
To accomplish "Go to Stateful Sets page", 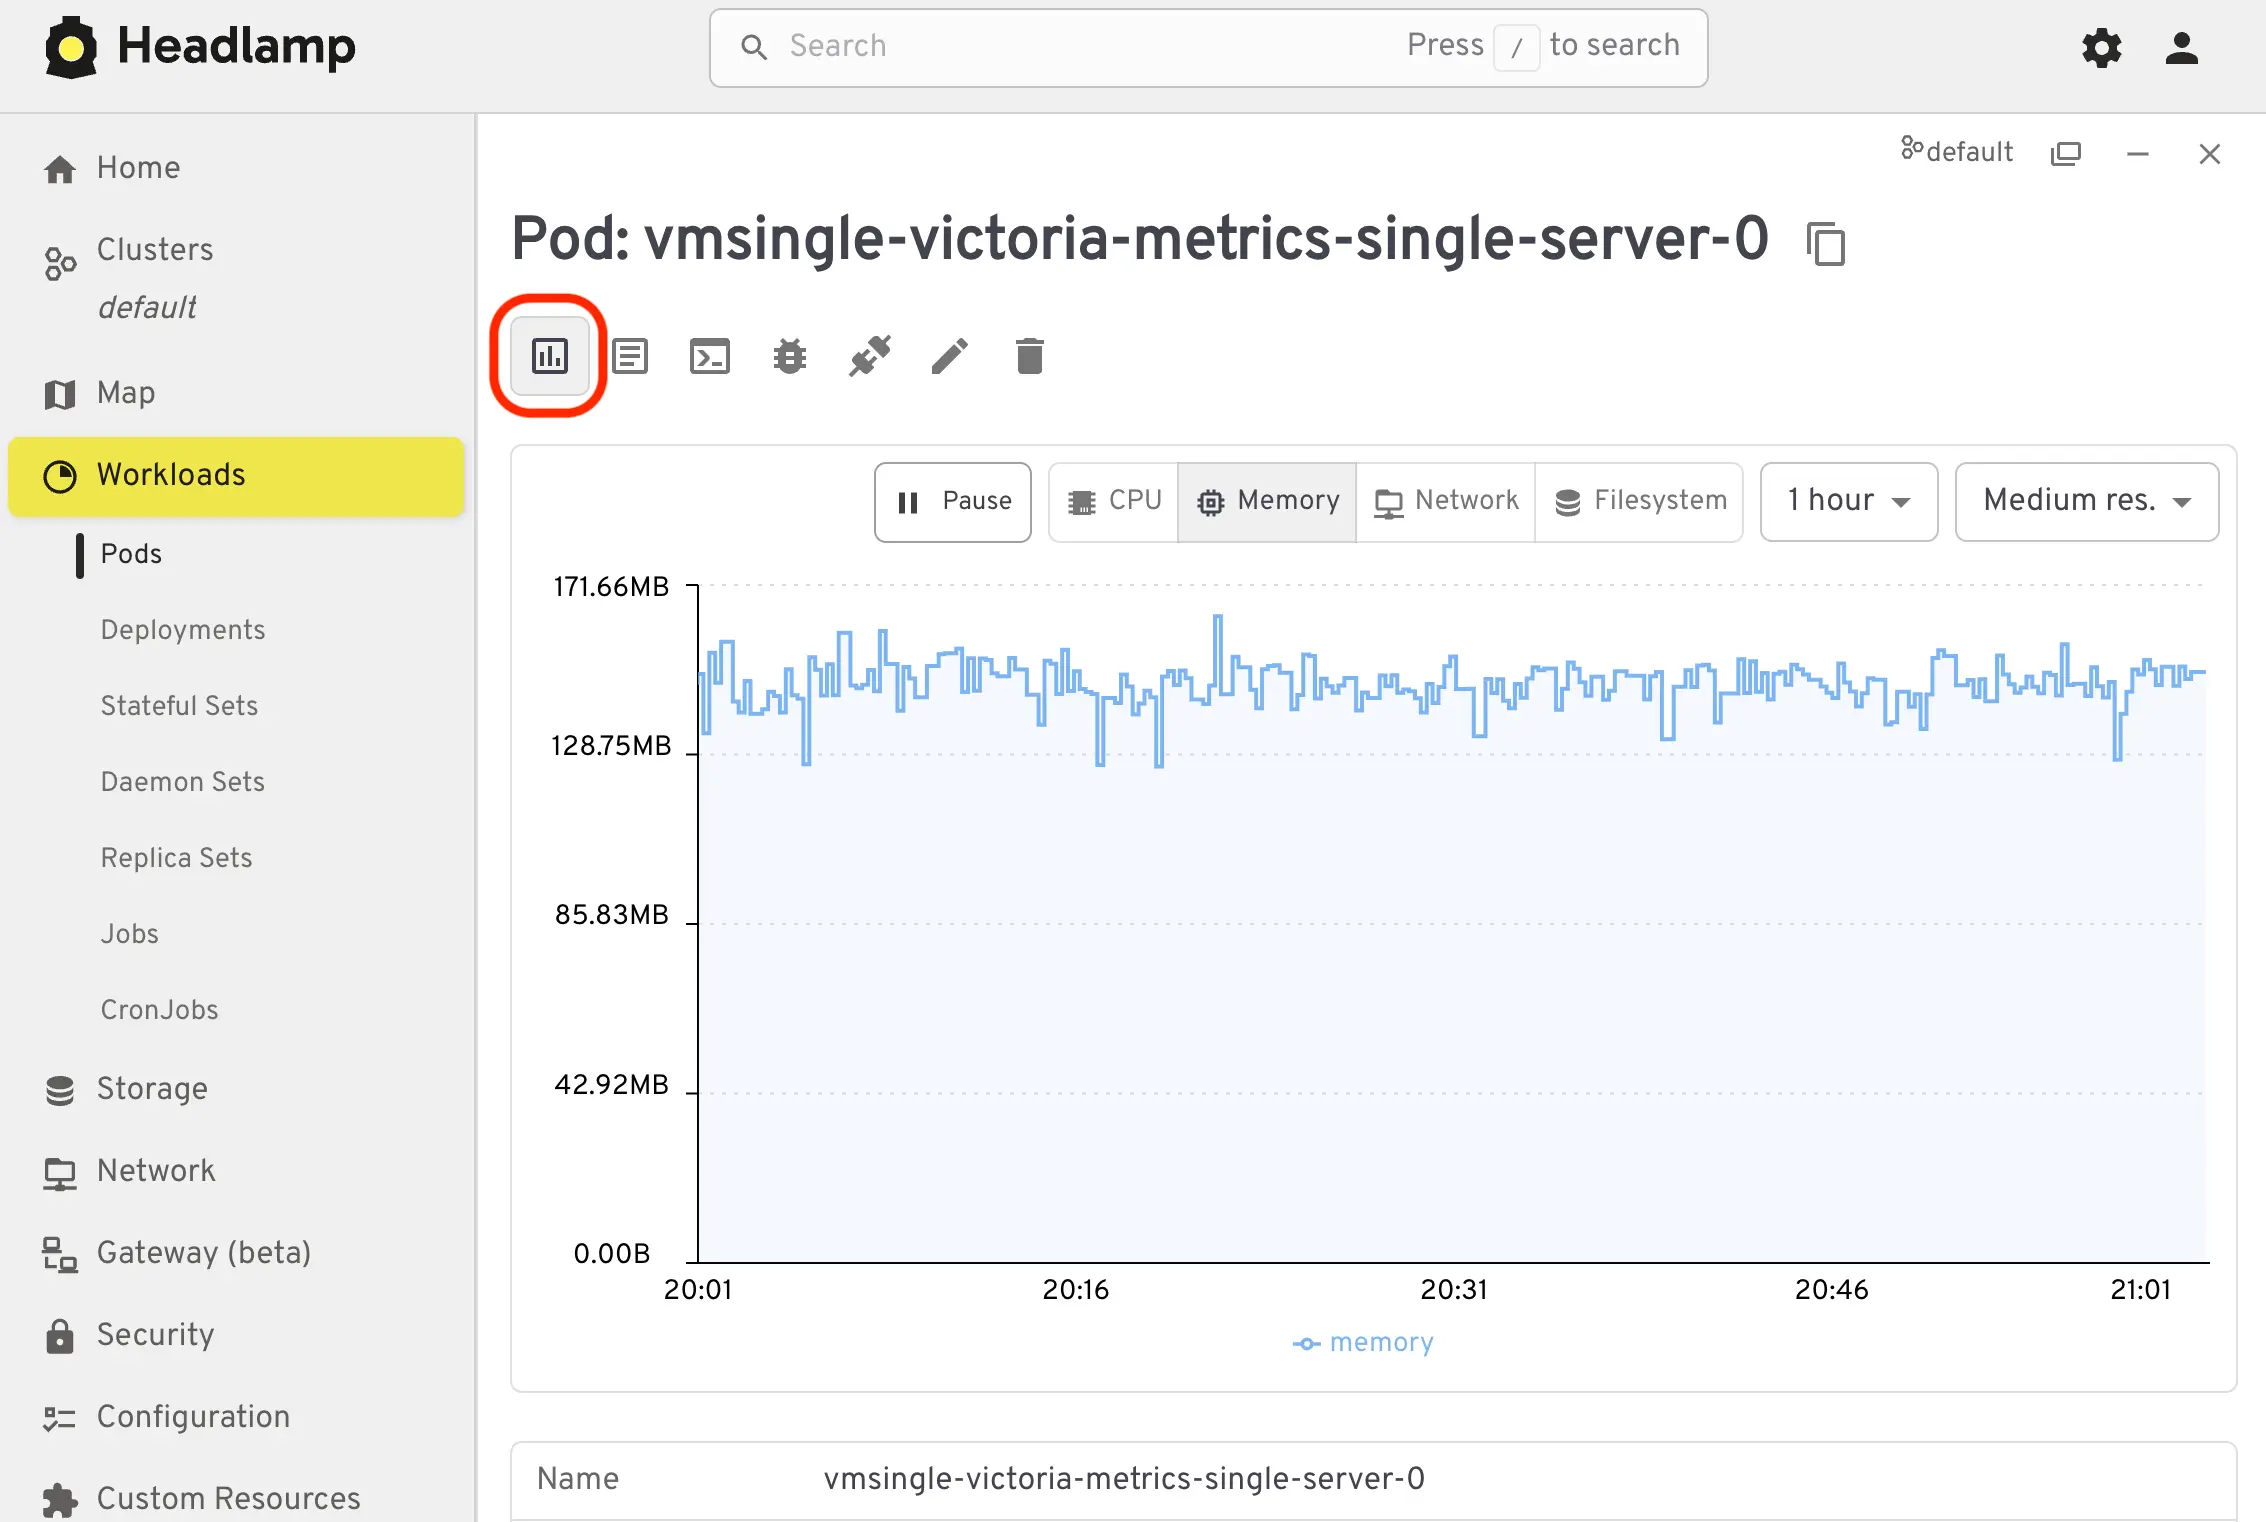I will click(179, 706).
